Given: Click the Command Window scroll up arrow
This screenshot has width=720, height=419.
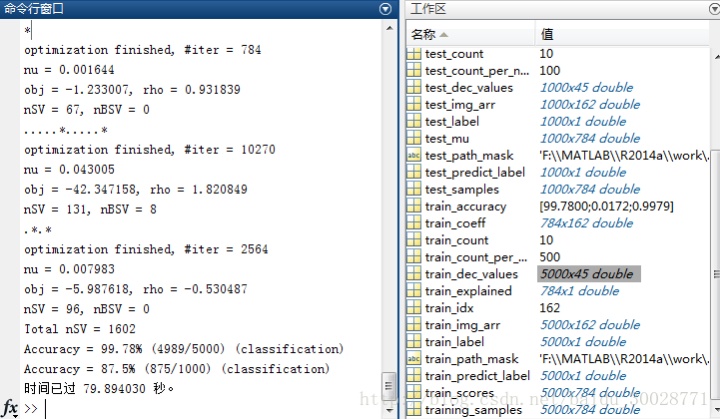Looking at the screenshot, I should [389, 28].
